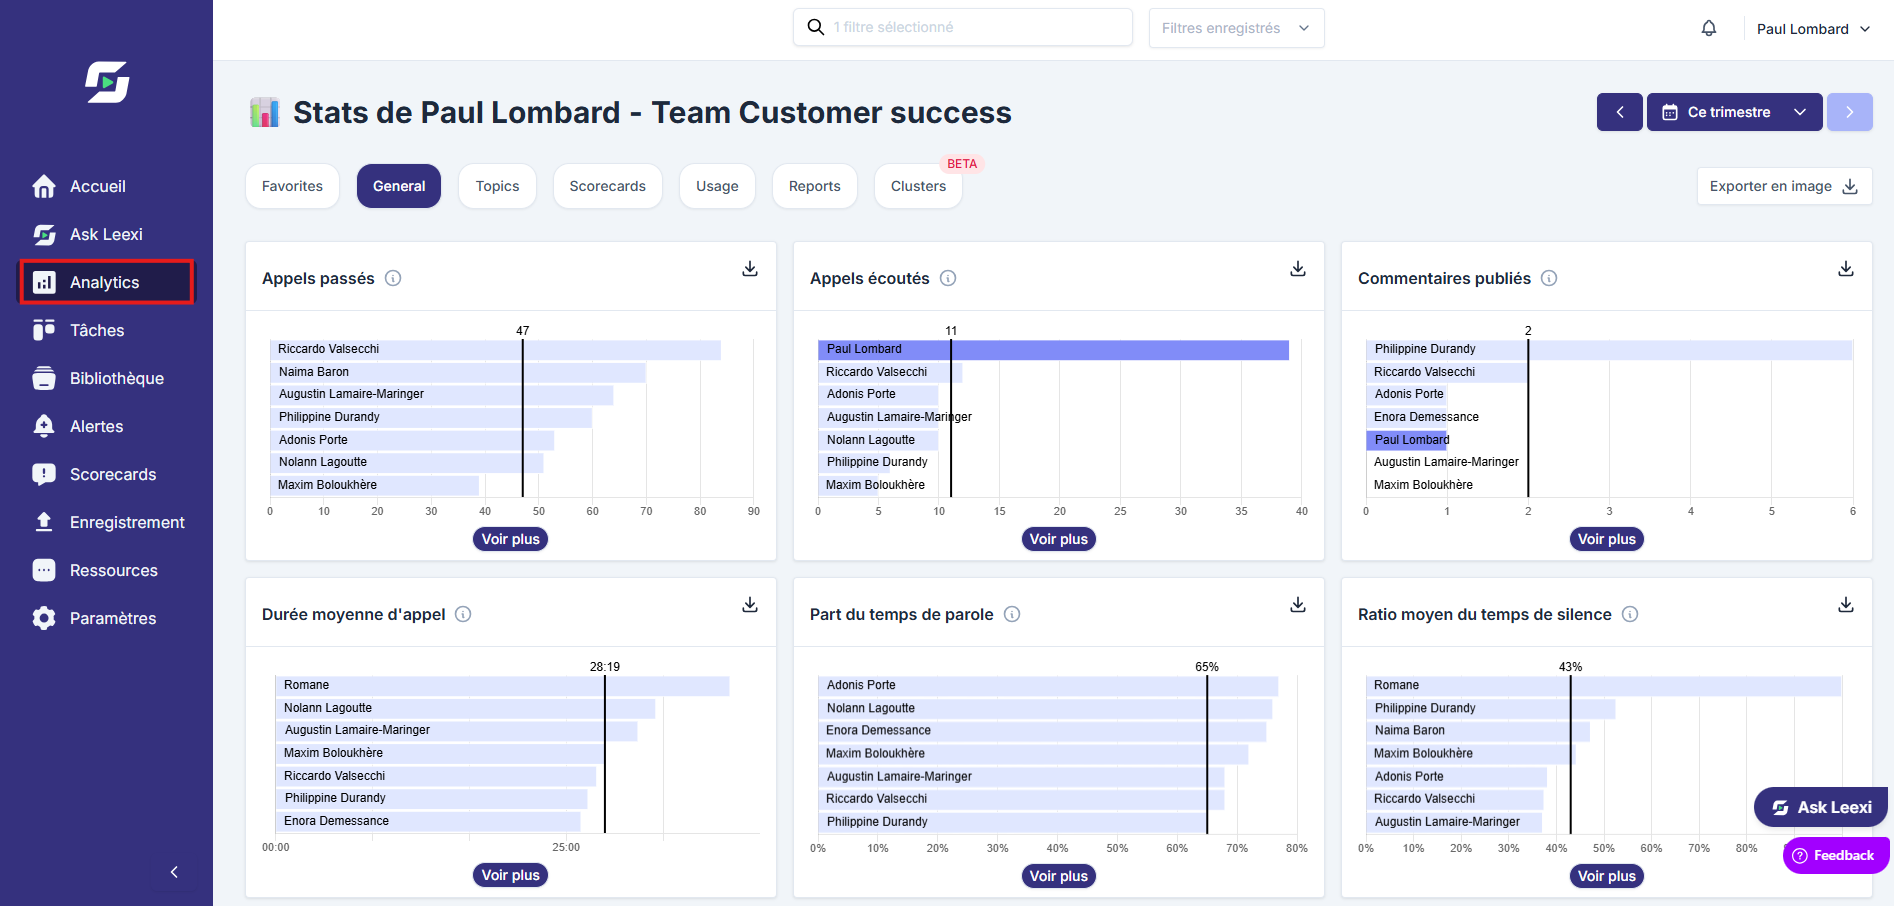Click the Leexi logo in sidebar

coord(107,82)
